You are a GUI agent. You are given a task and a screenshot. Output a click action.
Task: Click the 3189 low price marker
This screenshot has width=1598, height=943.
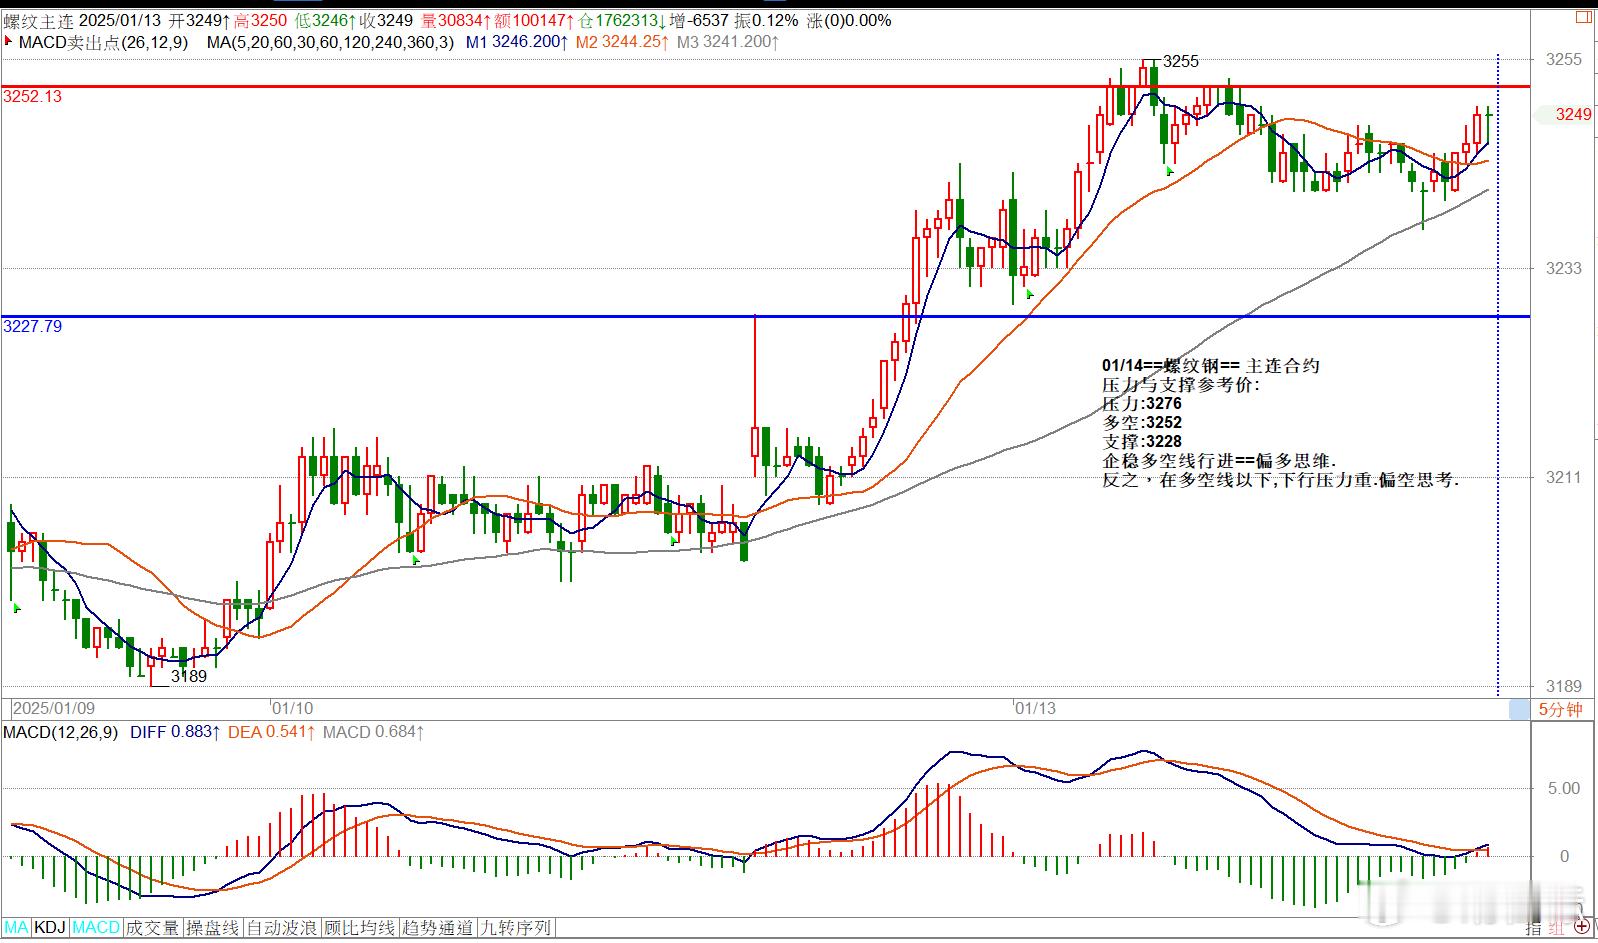(x=189, y=676)
